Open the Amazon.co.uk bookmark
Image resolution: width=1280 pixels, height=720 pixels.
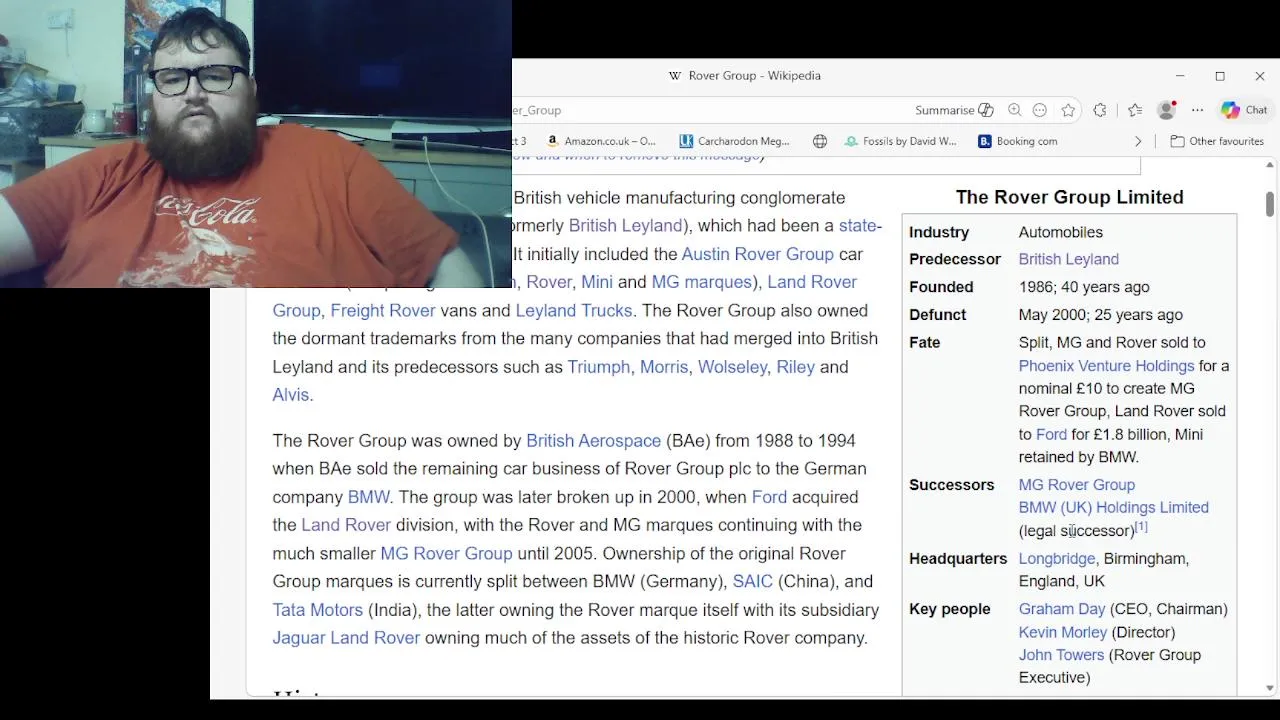pos(601,141)
